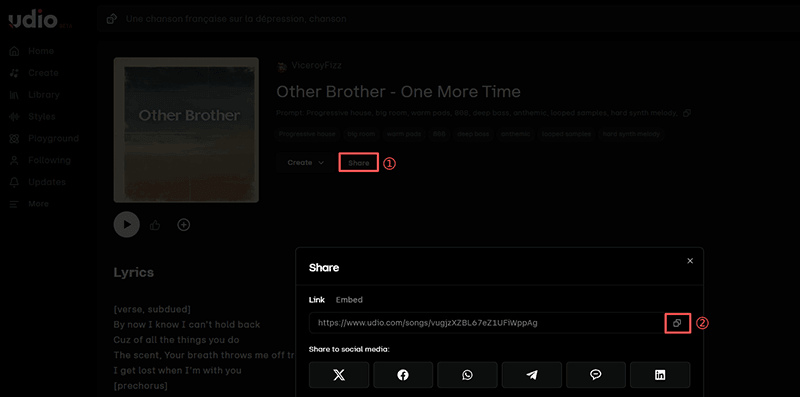The image size is (800, 397).
Task: Focus the prompt search field
Action: 449,19
